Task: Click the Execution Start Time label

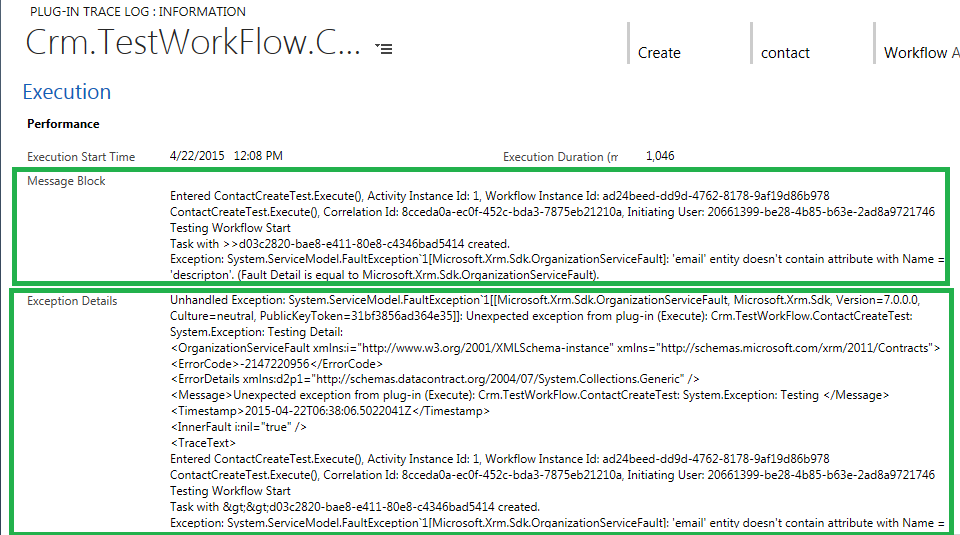Action: (x=81, y=157)
